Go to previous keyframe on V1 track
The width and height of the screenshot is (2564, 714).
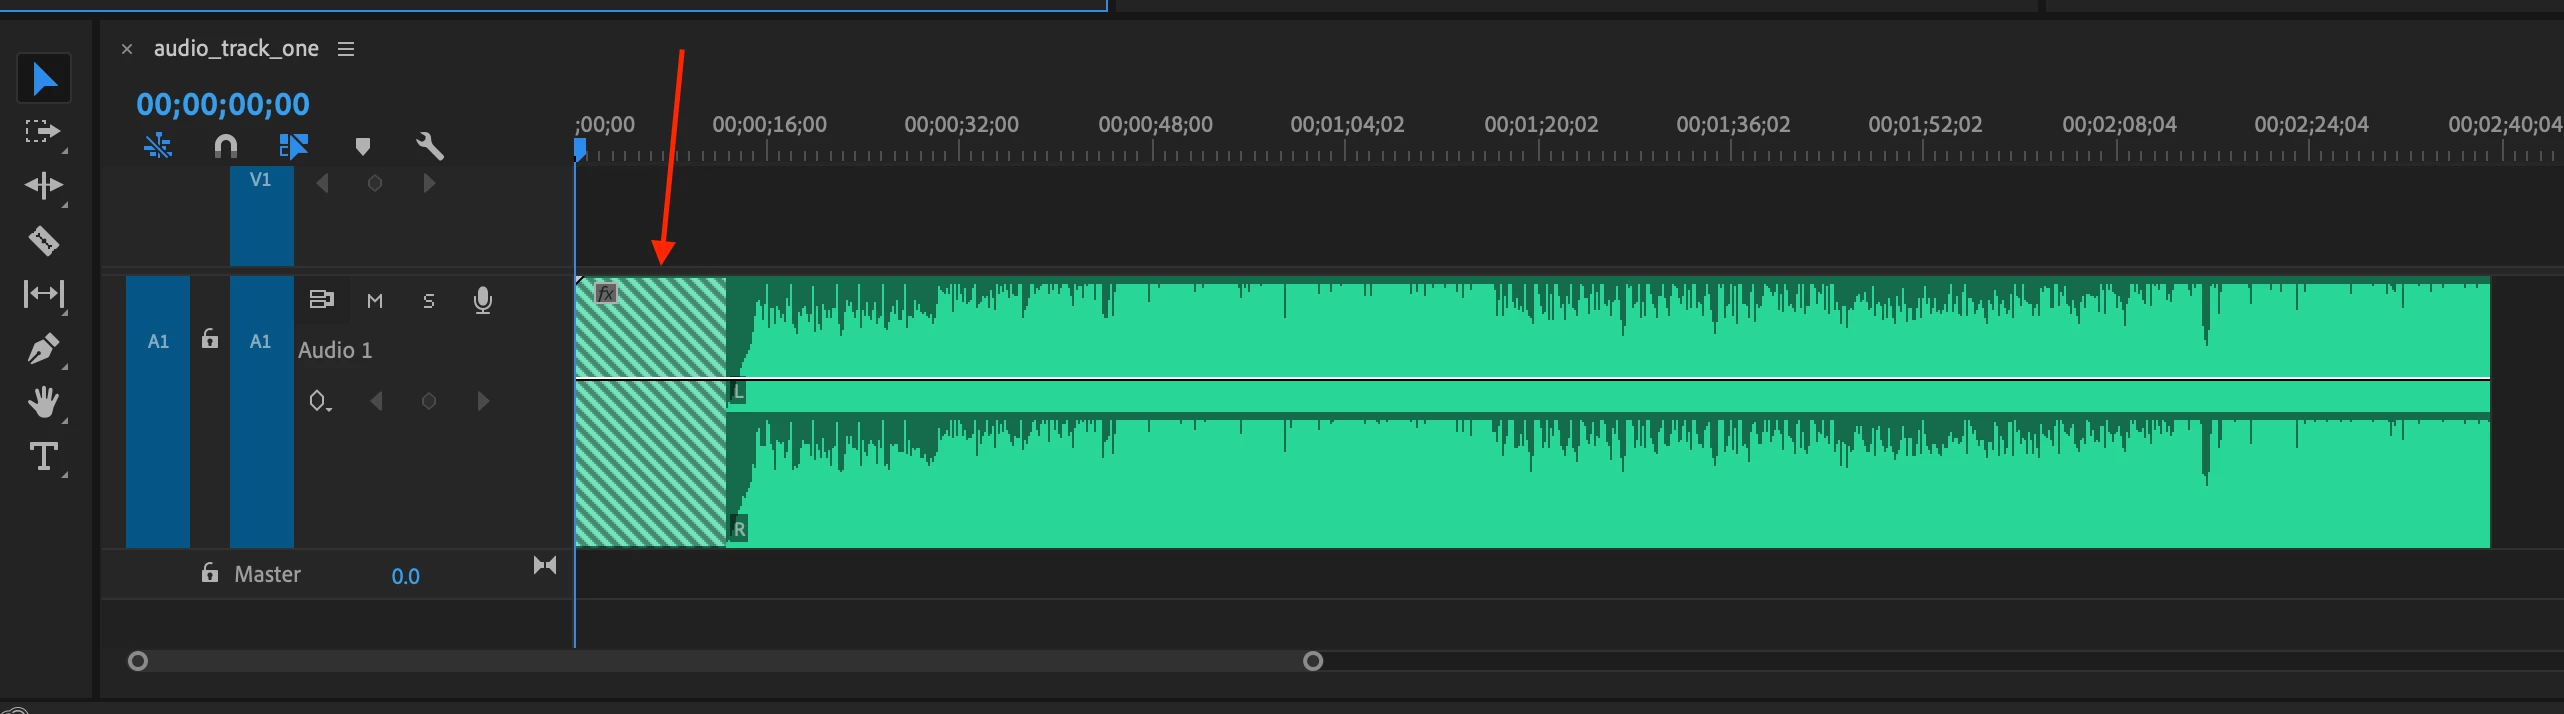click(322, 183)
